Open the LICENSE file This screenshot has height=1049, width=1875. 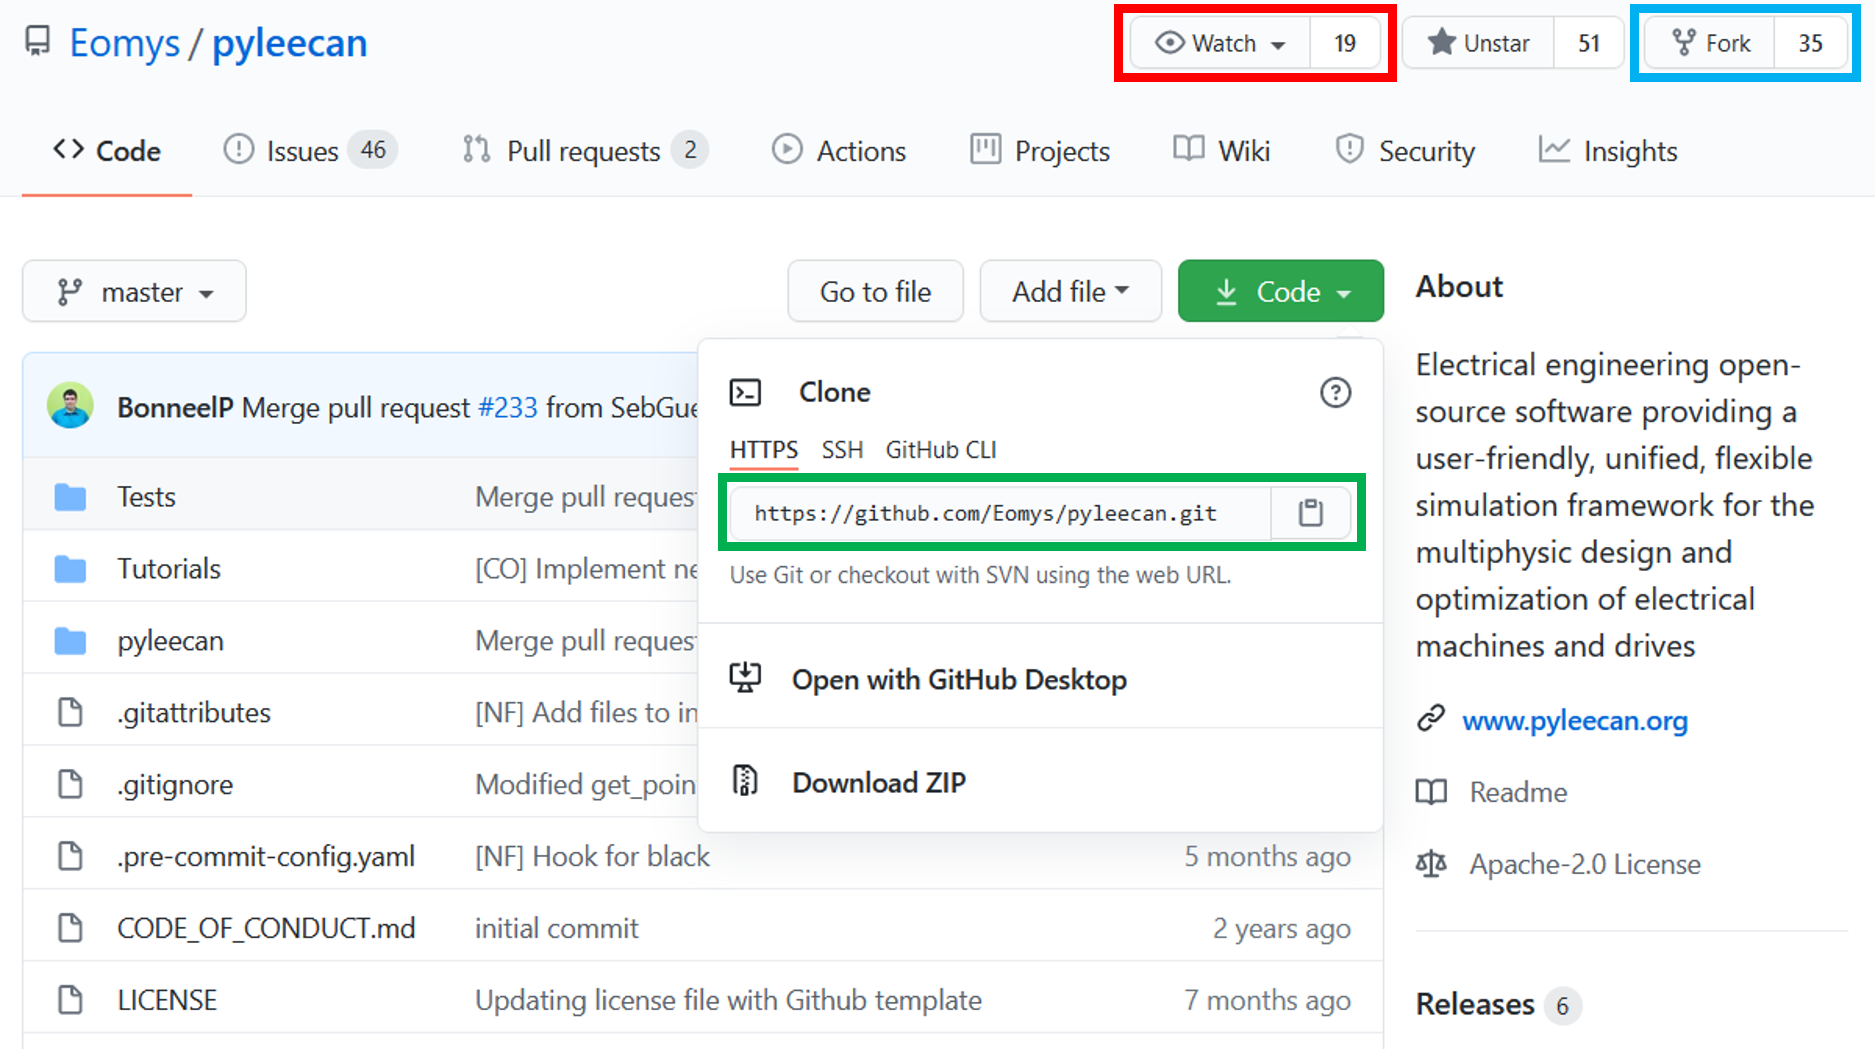click(167, 1001)
